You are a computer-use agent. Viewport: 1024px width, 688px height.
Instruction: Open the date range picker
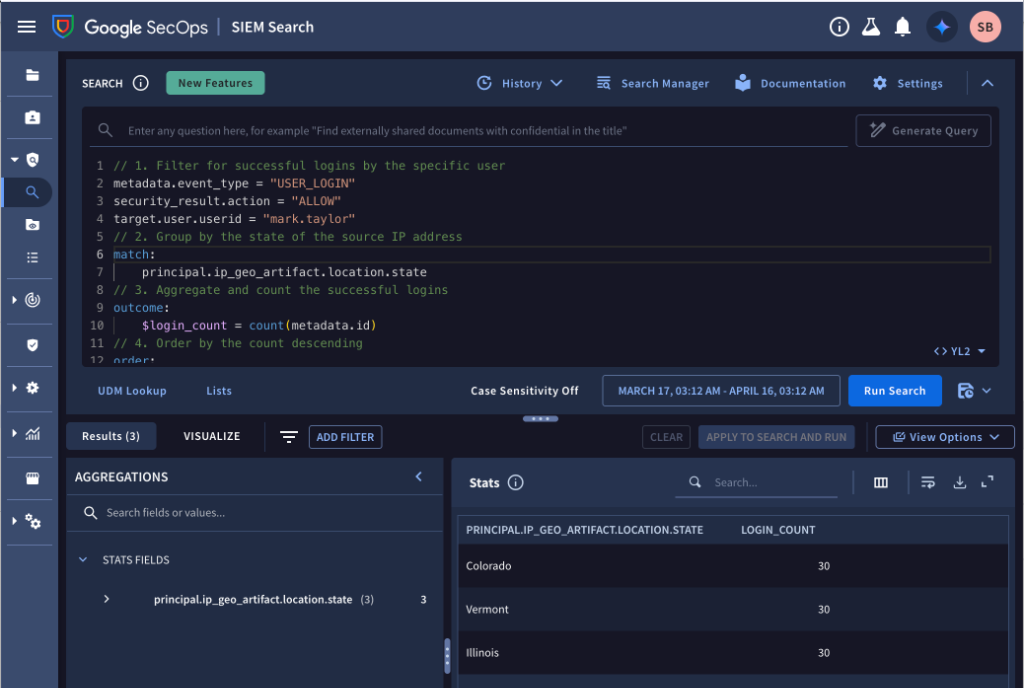pyautogui.click(x=720, y=391)
